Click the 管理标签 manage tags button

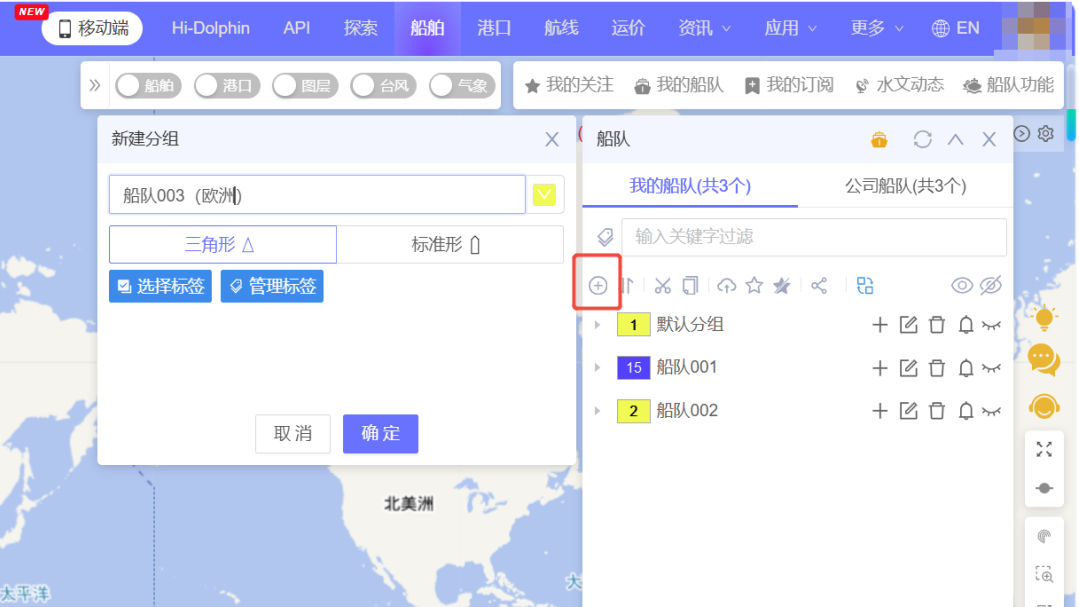272,286
